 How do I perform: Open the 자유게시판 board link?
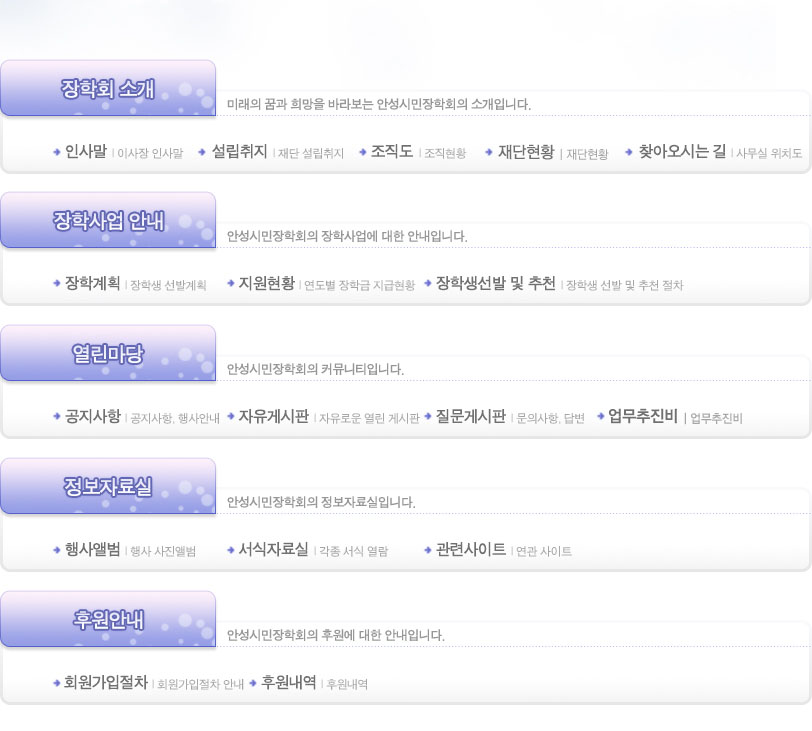[274, 417]
